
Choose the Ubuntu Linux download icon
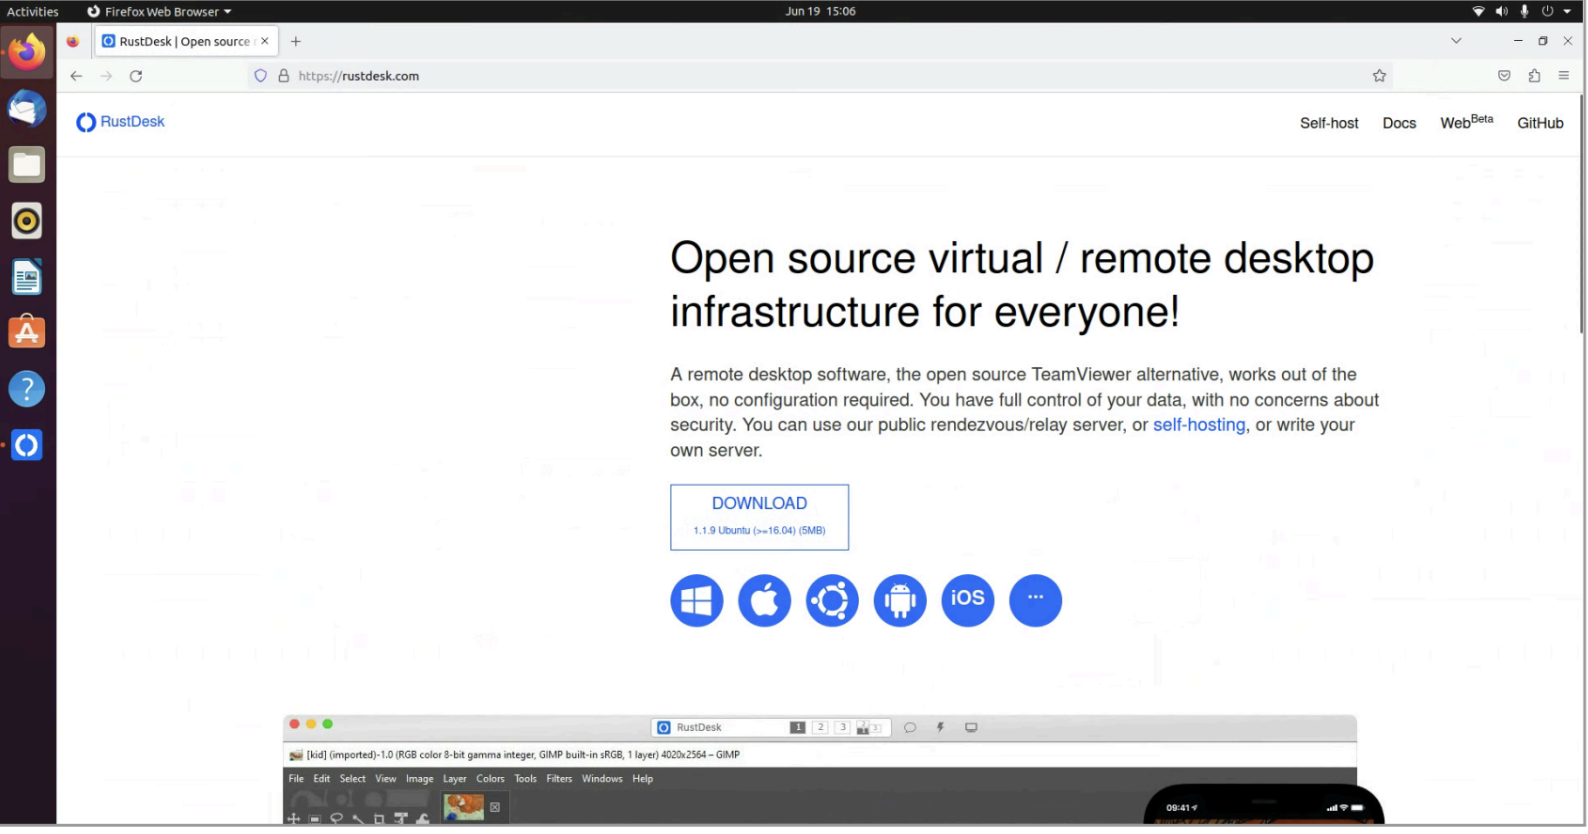coord(832,601)
